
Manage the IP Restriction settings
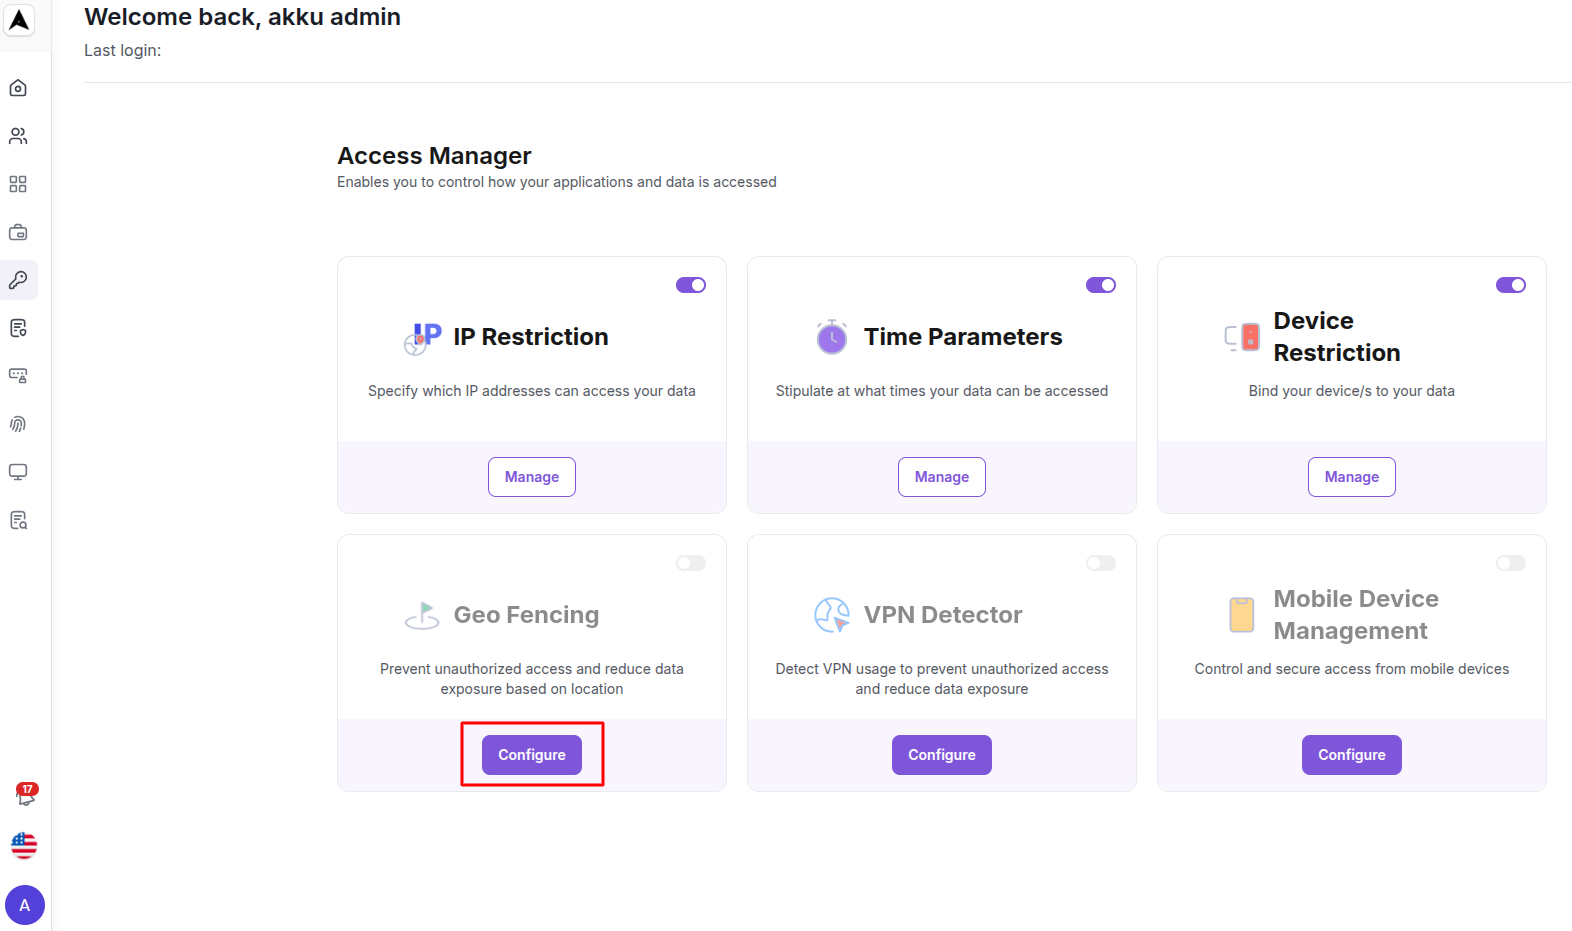(x=532, y=477)
